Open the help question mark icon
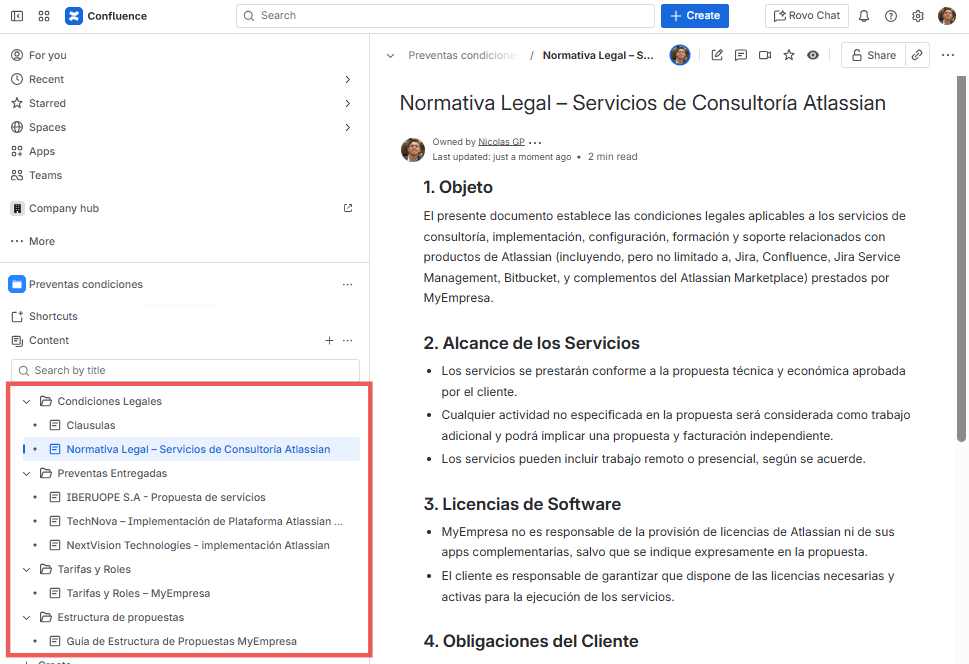969x664 pixels. pos(891,16)
